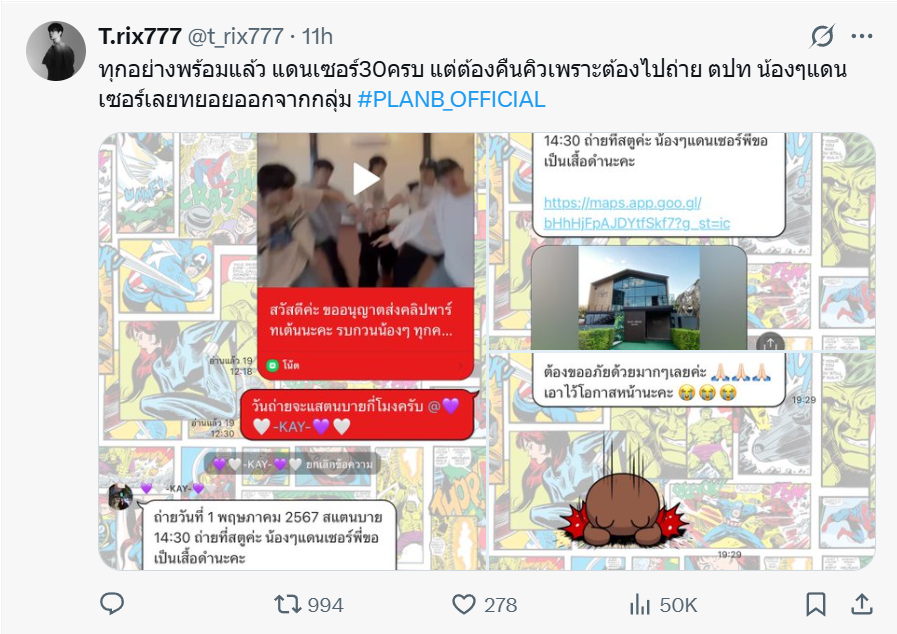Open the maps.app.goo.gl link

[x=637, y=213]
